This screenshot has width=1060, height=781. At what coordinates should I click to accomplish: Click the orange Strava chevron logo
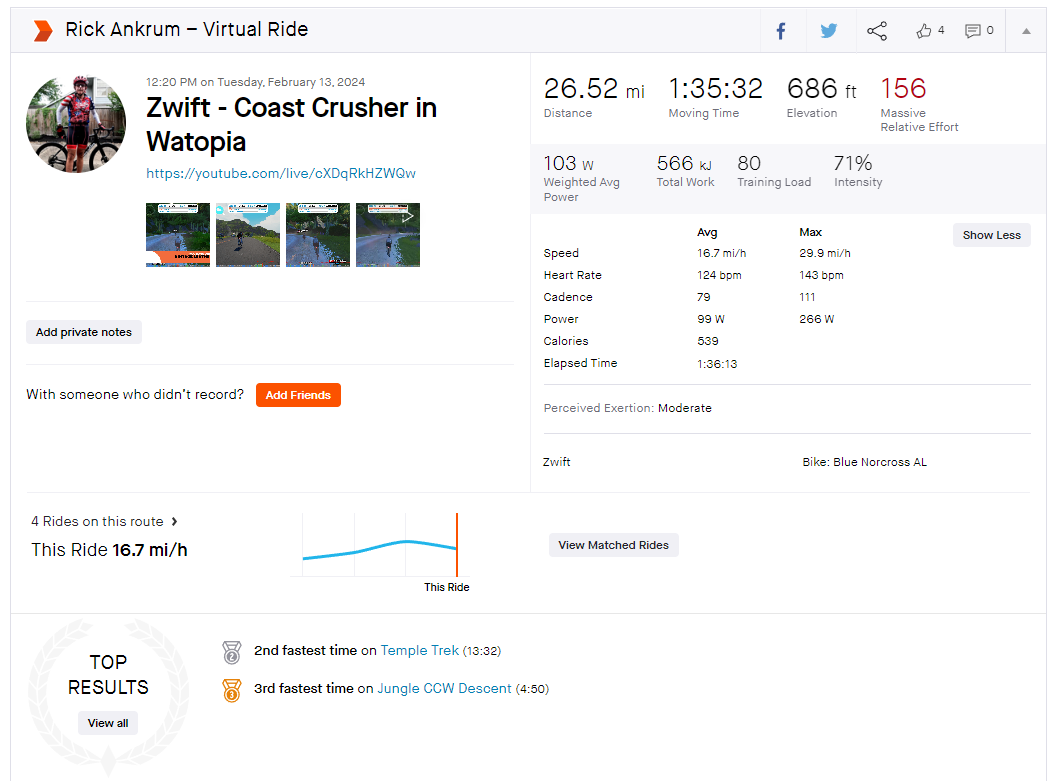tap(43, 30)
